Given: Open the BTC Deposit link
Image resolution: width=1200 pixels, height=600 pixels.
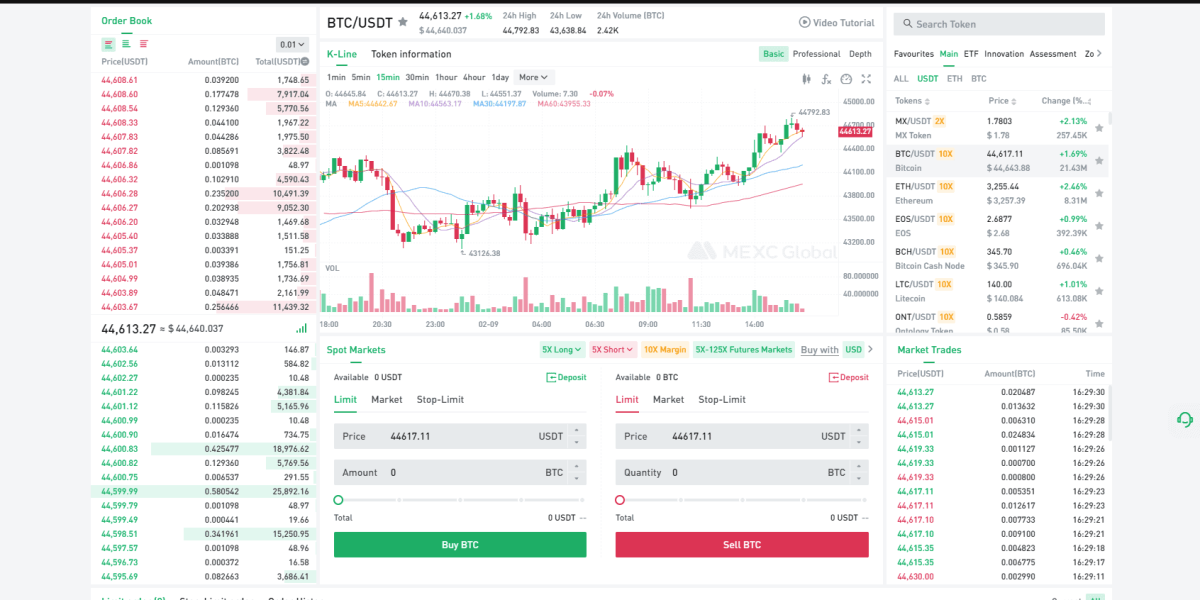Looking at the screenshot, I should pyautogui.click(x=848, y=377).
